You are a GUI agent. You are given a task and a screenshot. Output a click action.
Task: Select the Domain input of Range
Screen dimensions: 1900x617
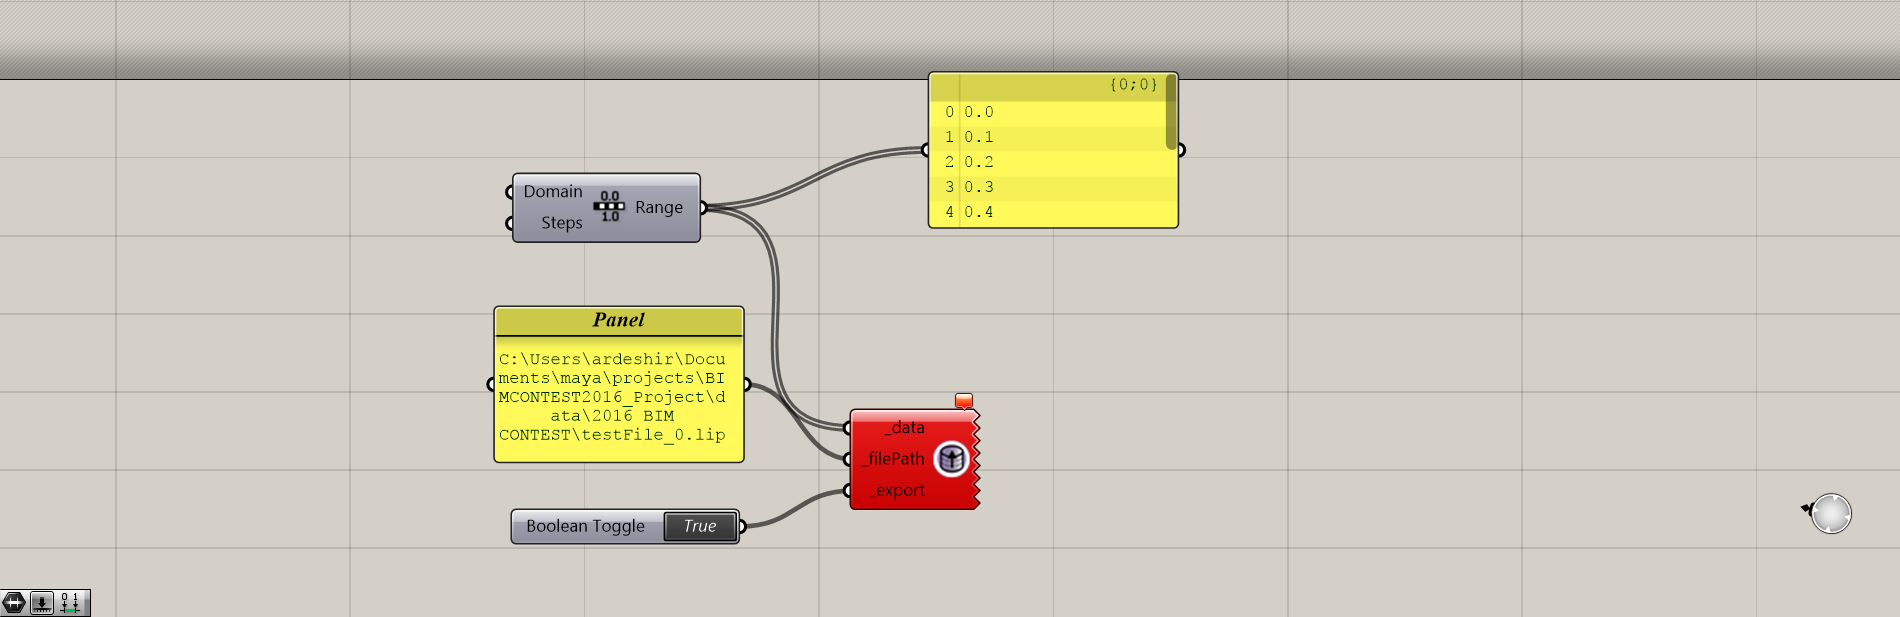(x=553, y=191)
